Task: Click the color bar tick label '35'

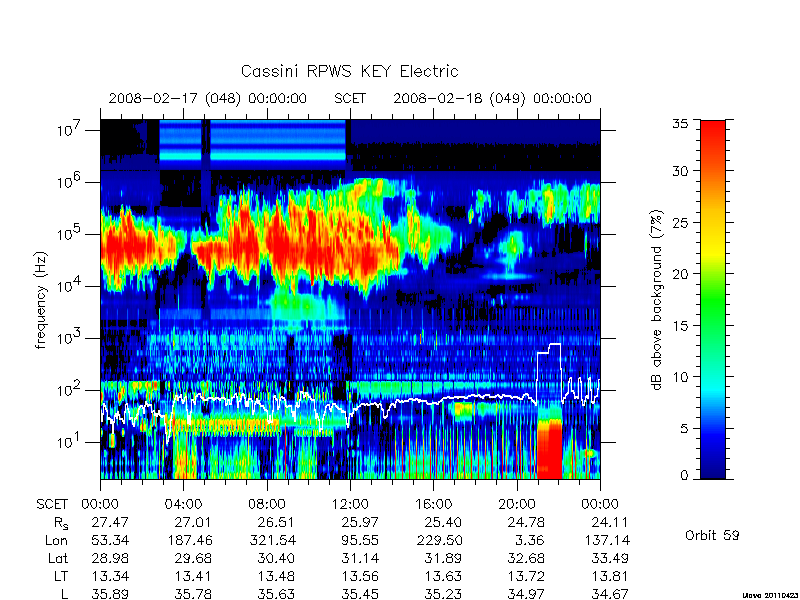Action: pyautogui.click(x=680, y=124)
